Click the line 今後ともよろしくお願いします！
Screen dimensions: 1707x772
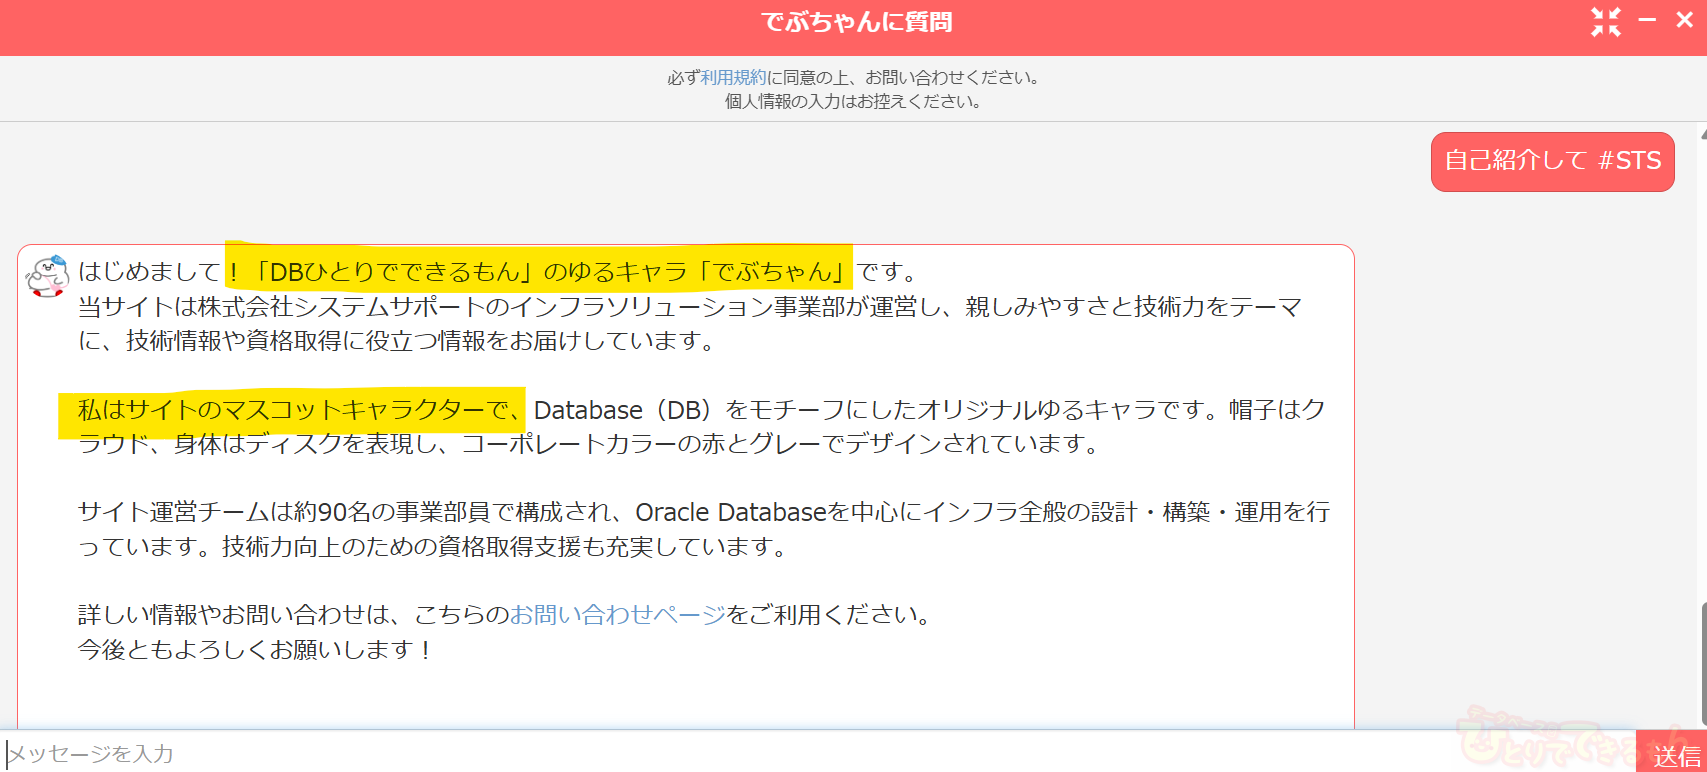pyautogui.click(x=256, y=649)
